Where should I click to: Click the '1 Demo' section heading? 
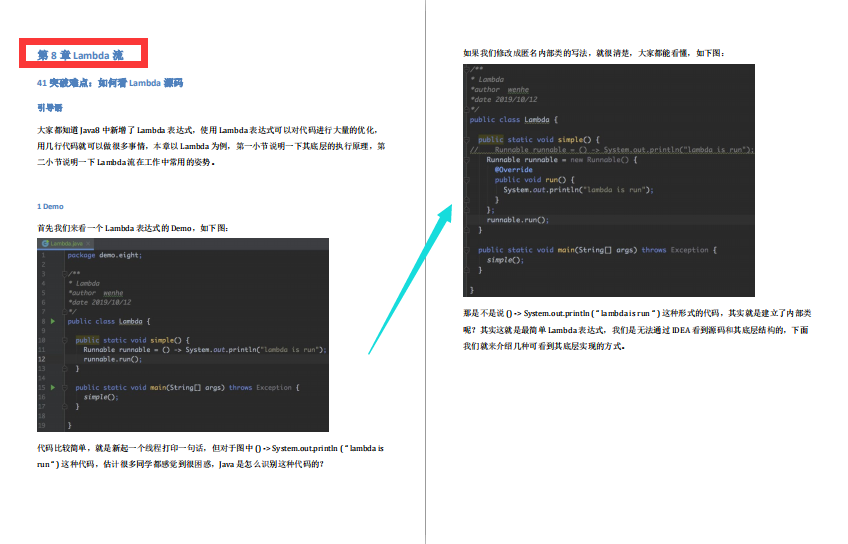(50, 207)
